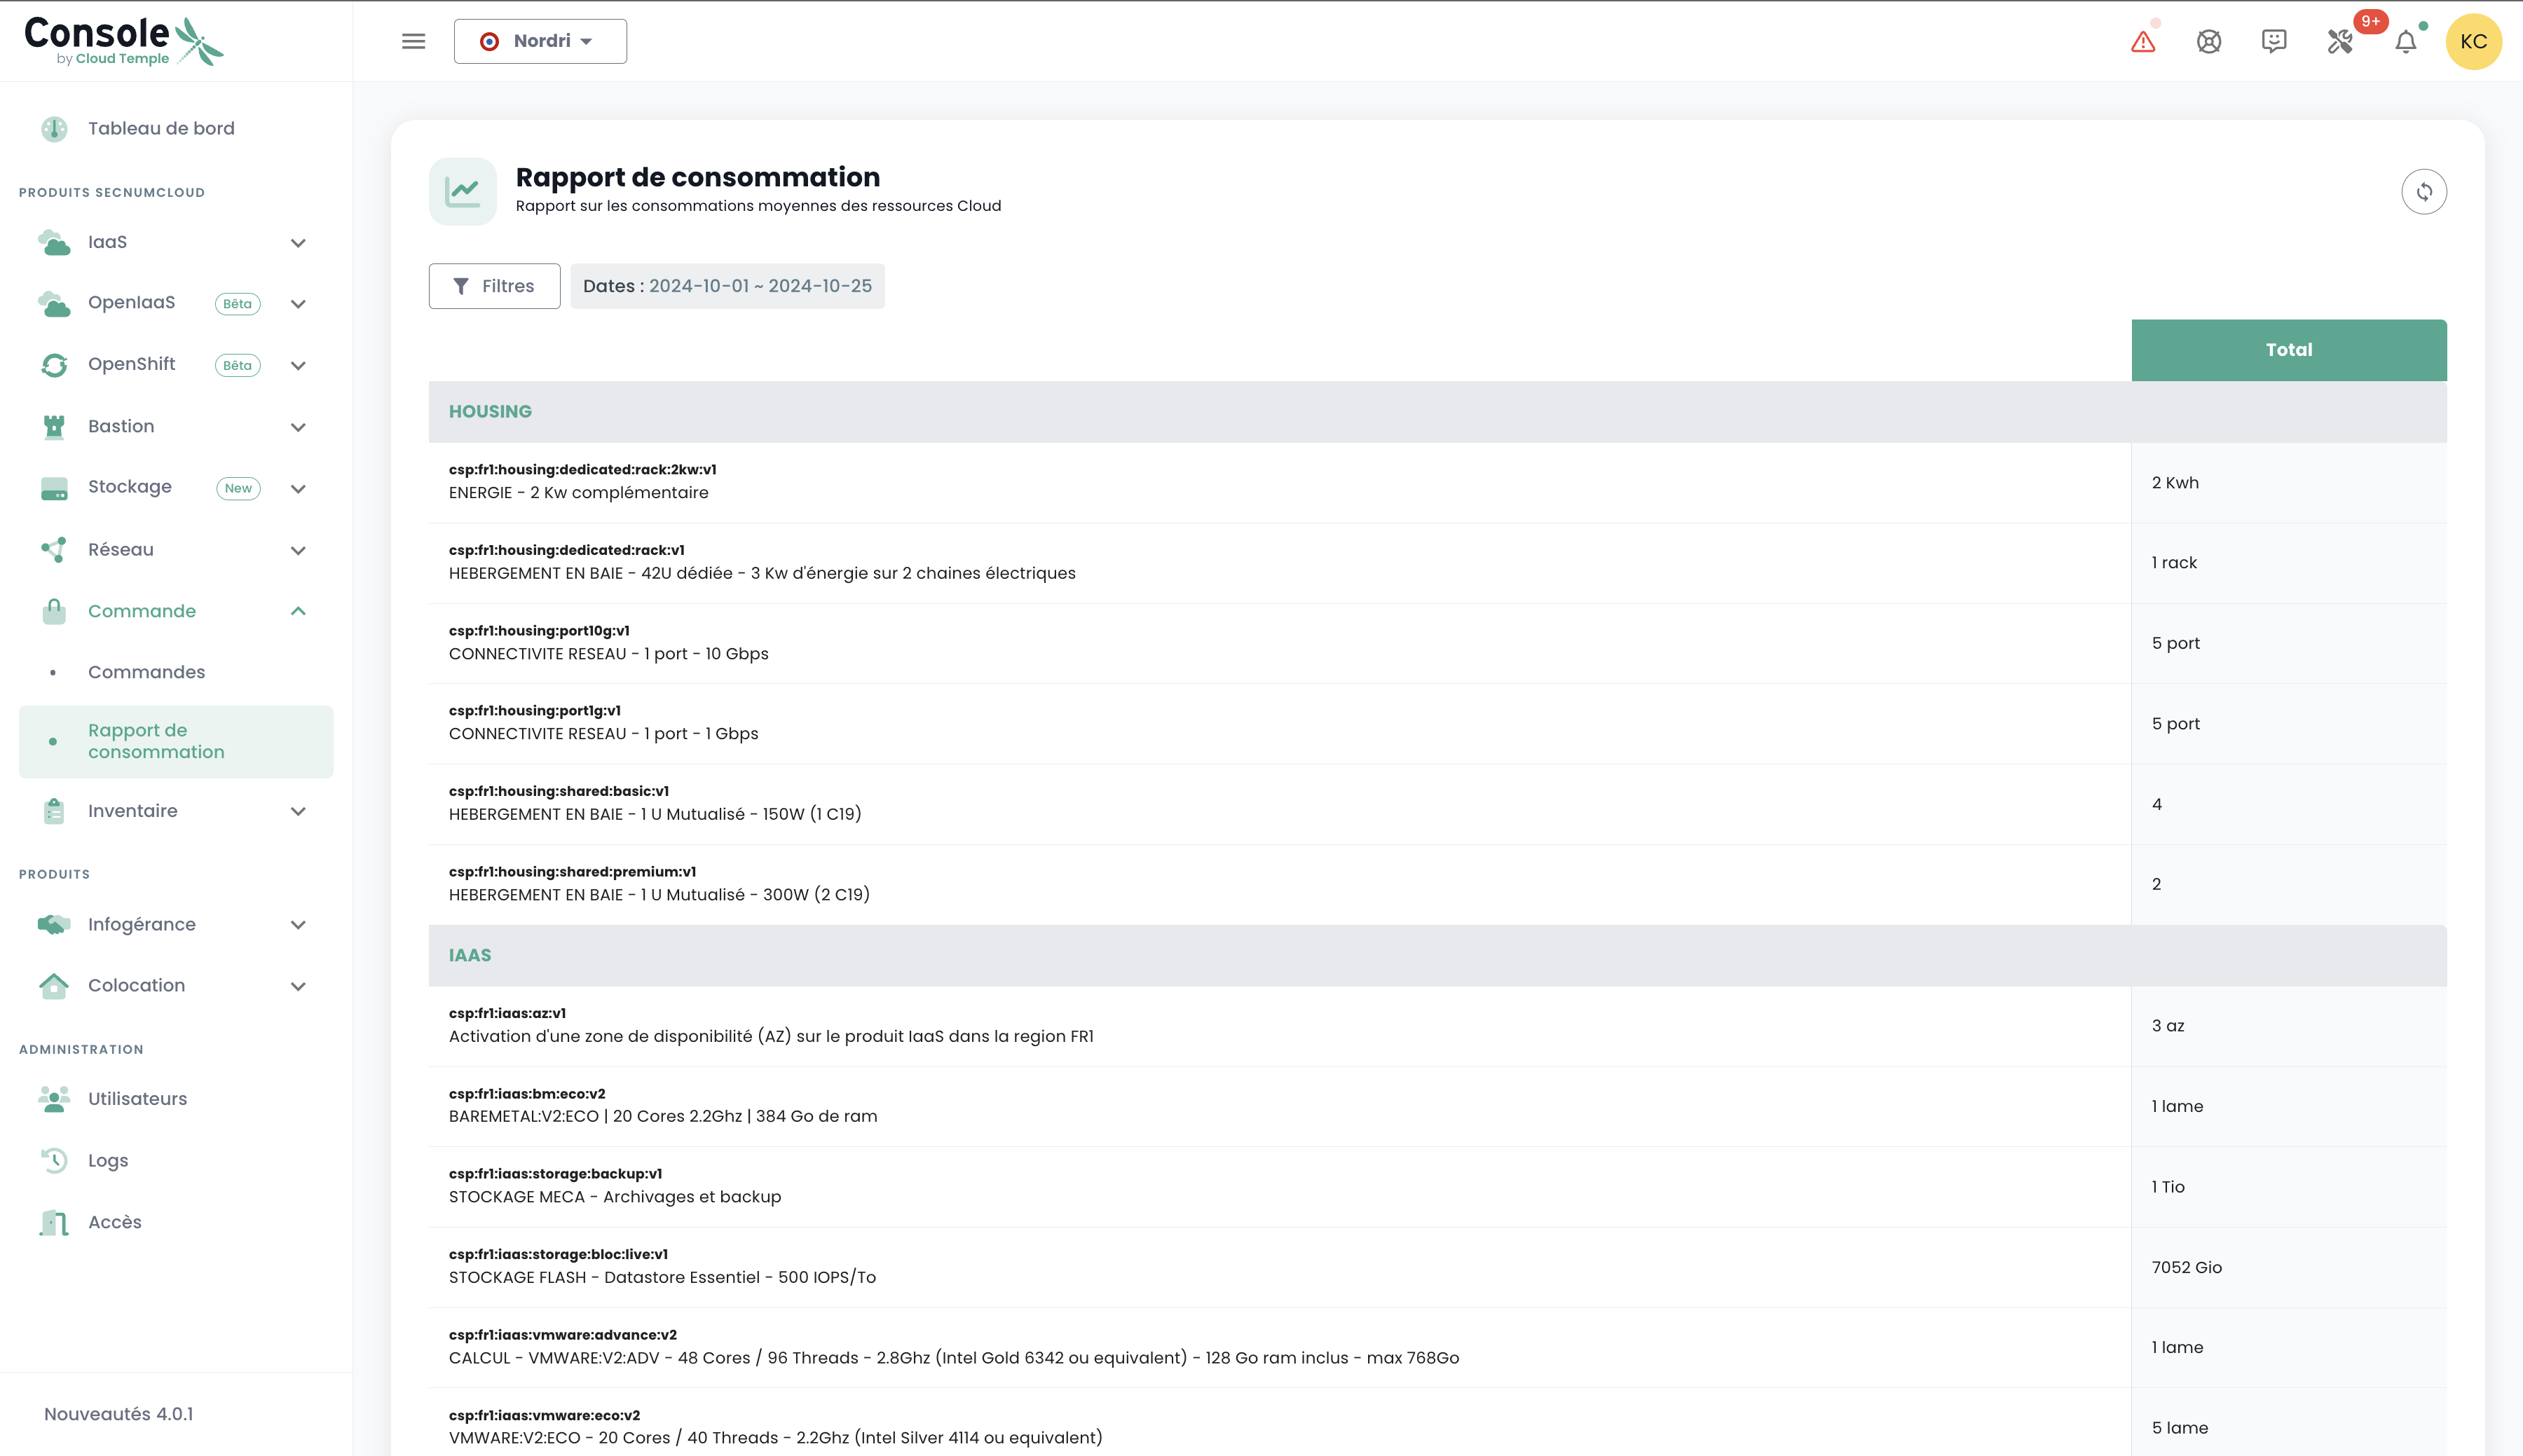Click the refresh report icon
2523x1456 pixels.
(2424, 191)
